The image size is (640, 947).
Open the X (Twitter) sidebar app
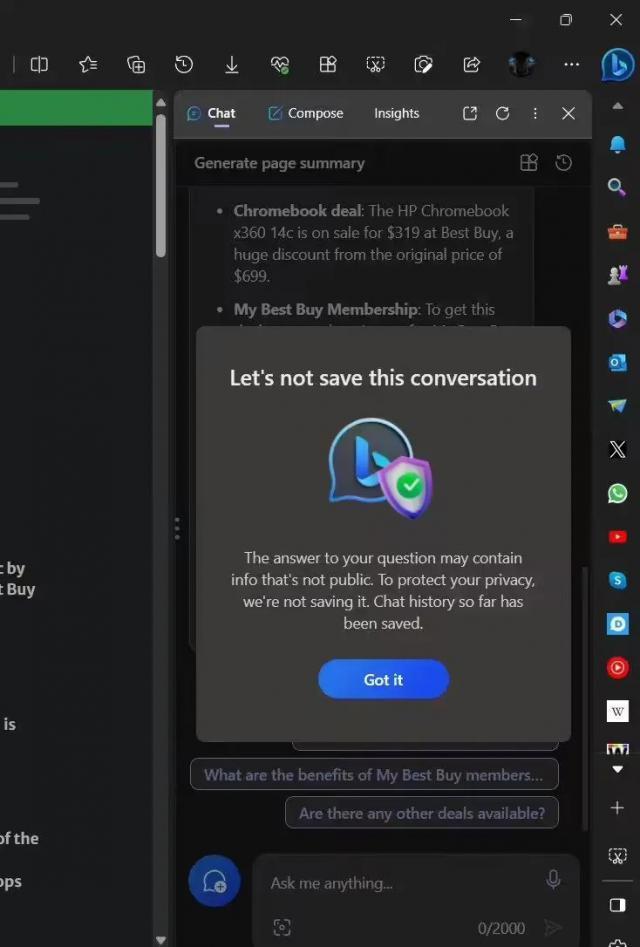click(617, 449)
